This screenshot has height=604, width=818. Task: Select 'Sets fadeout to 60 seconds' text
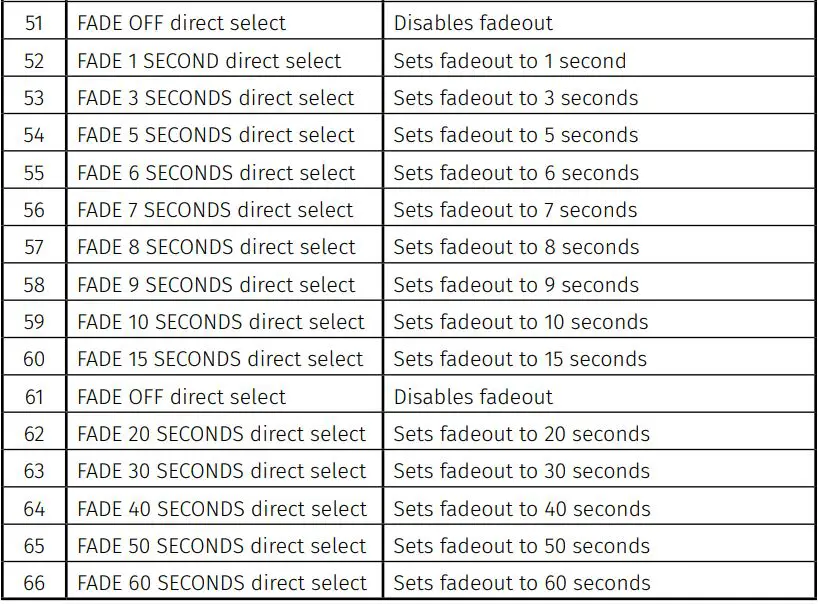tap(521, 583)
